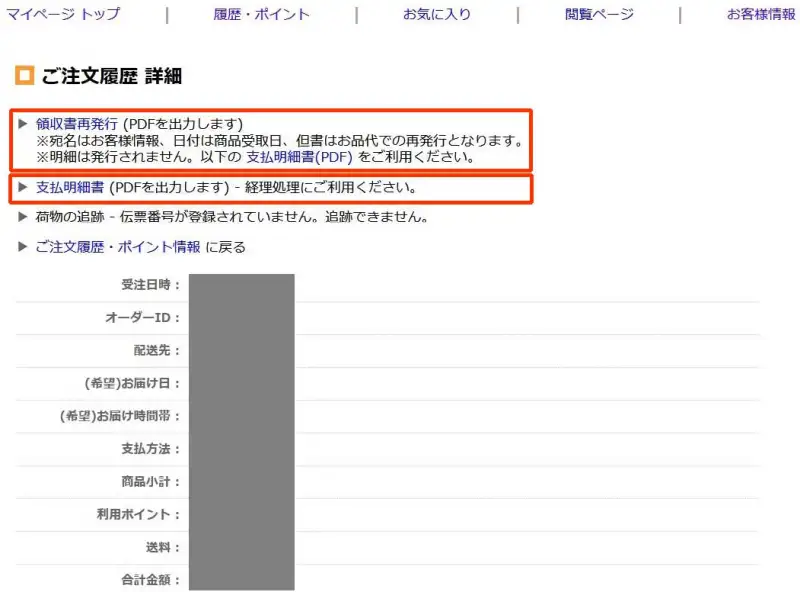Click the 受注日時 label
800x592 pixels.
tap(151, 285)
